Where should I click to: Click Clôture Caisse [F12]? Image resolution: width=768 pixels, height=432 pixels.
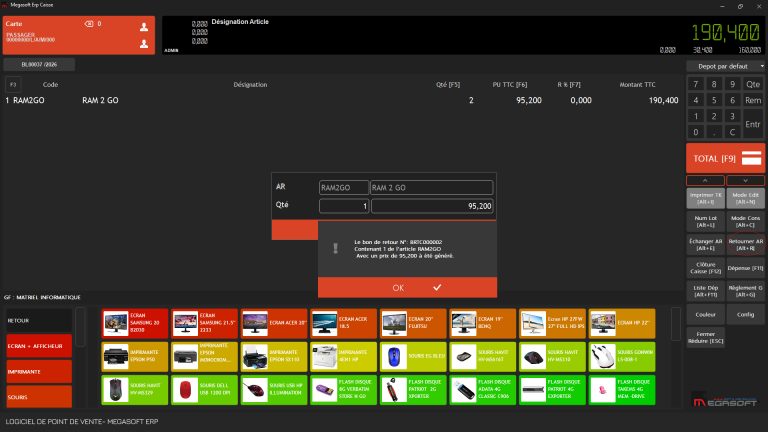pyautogui.click(x=705, y=268)
